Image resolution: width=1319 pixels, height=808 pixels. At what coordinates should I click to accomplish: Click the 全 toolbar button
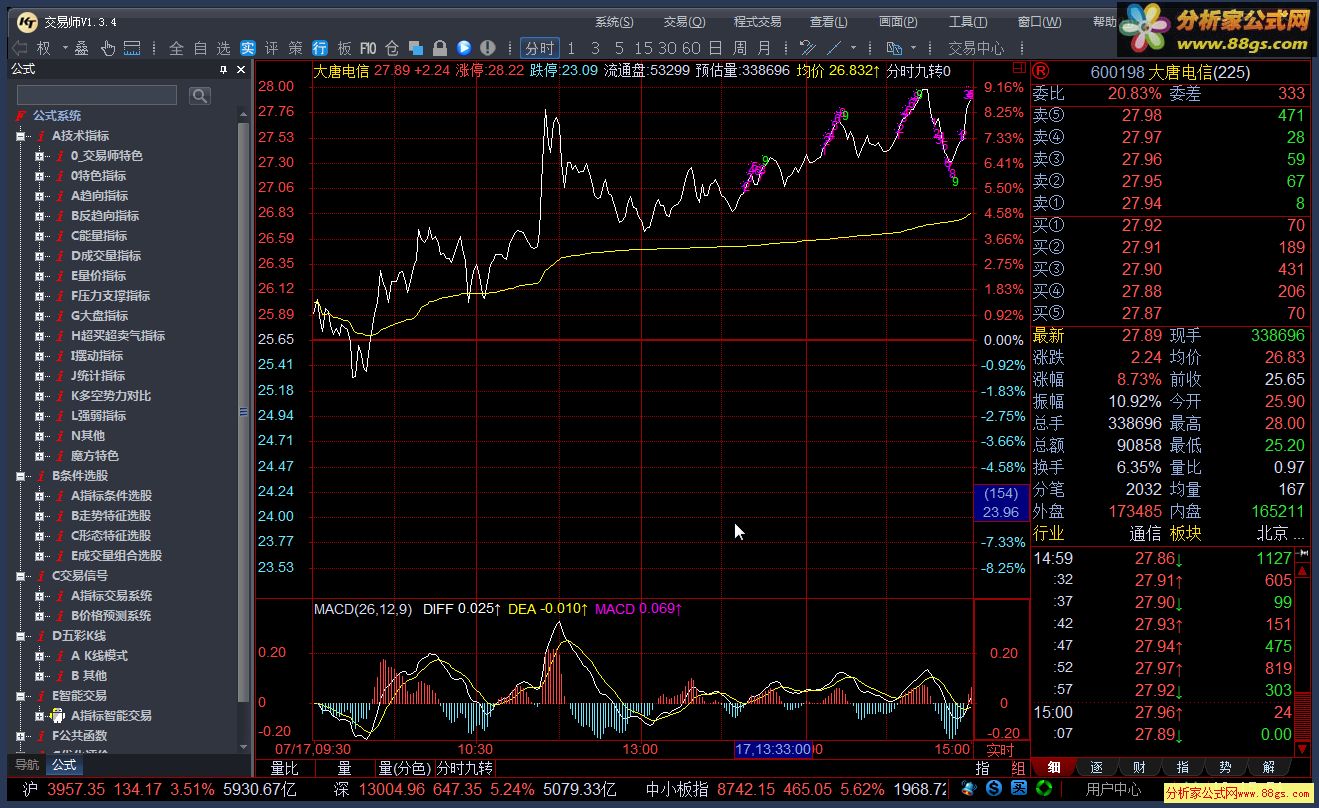pos(176,48)
